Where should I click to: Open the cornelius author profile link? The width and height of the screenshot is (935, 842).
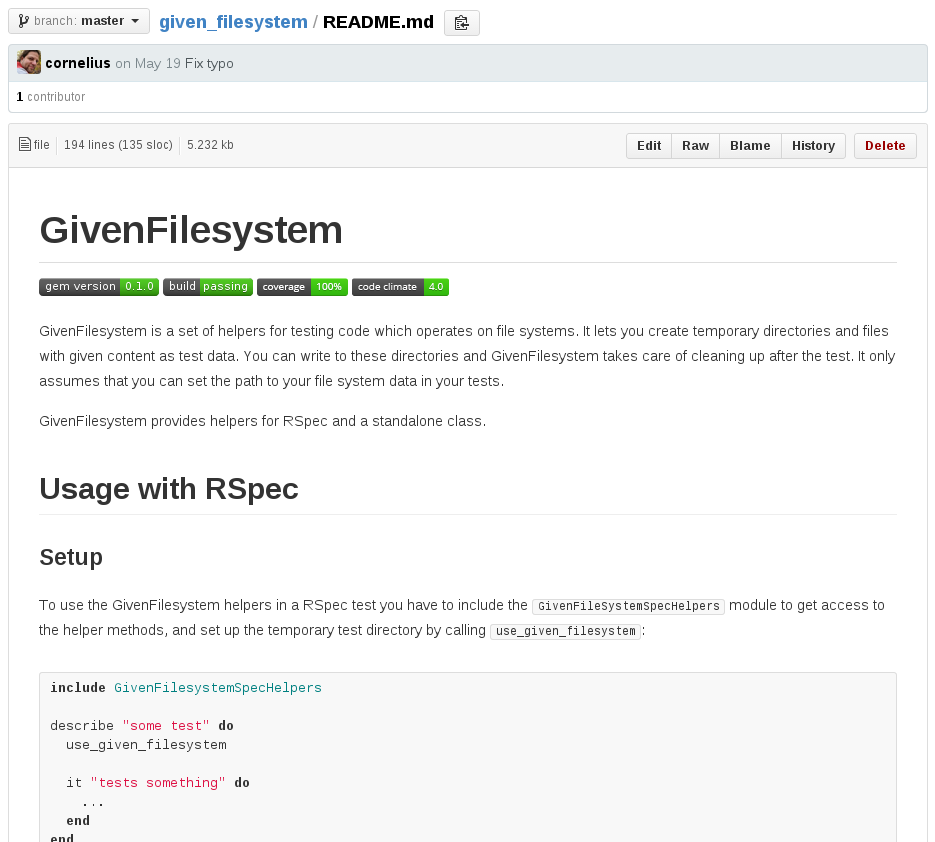(x=78, y=63)
